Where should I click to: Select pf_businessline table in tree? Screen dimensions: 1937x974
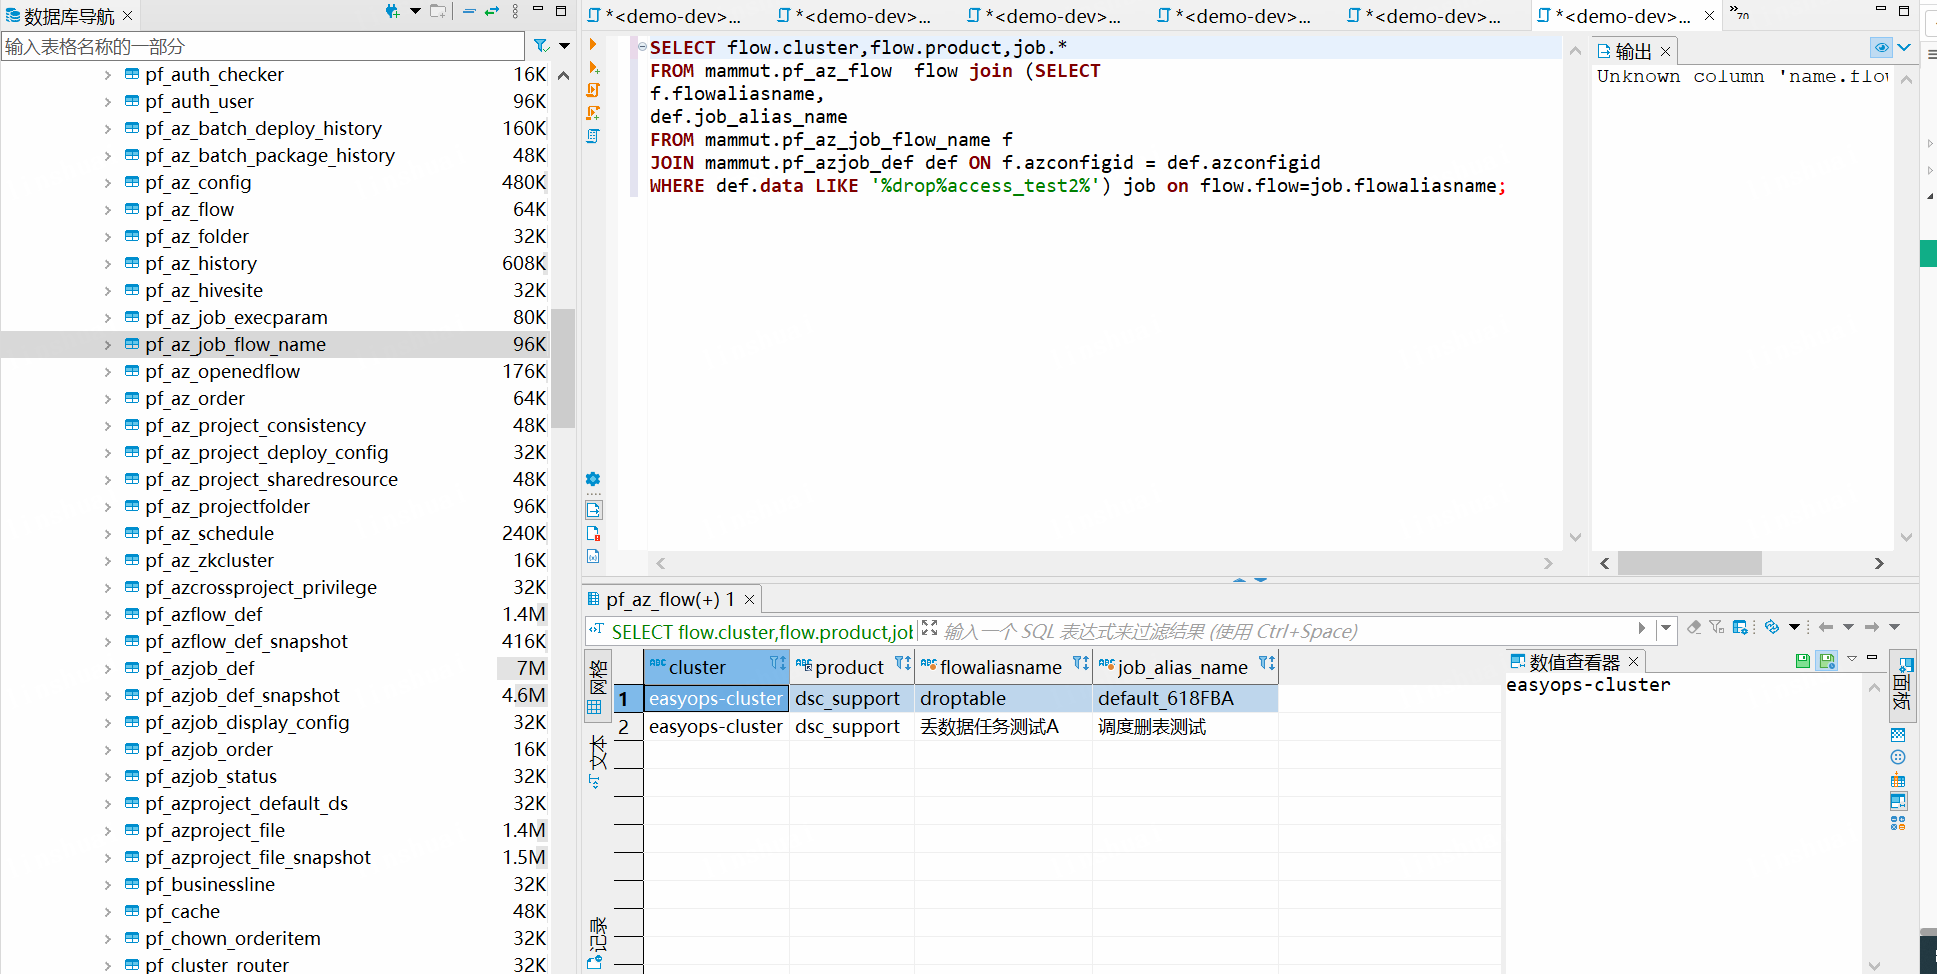coord(210,885)
